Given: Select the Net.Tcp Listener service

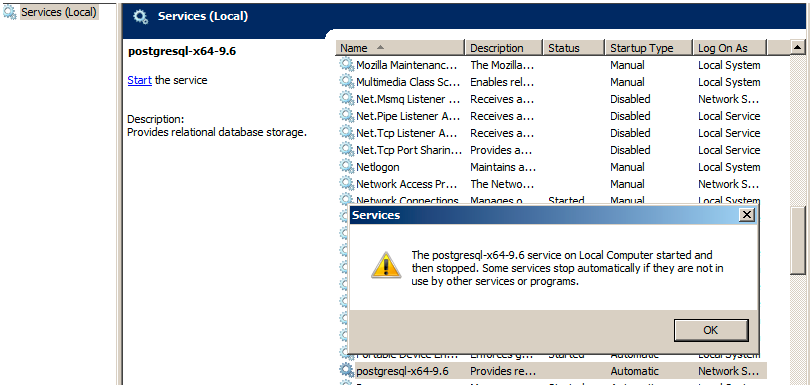Looking at the screenshot, I should click(x=552, y=133).
